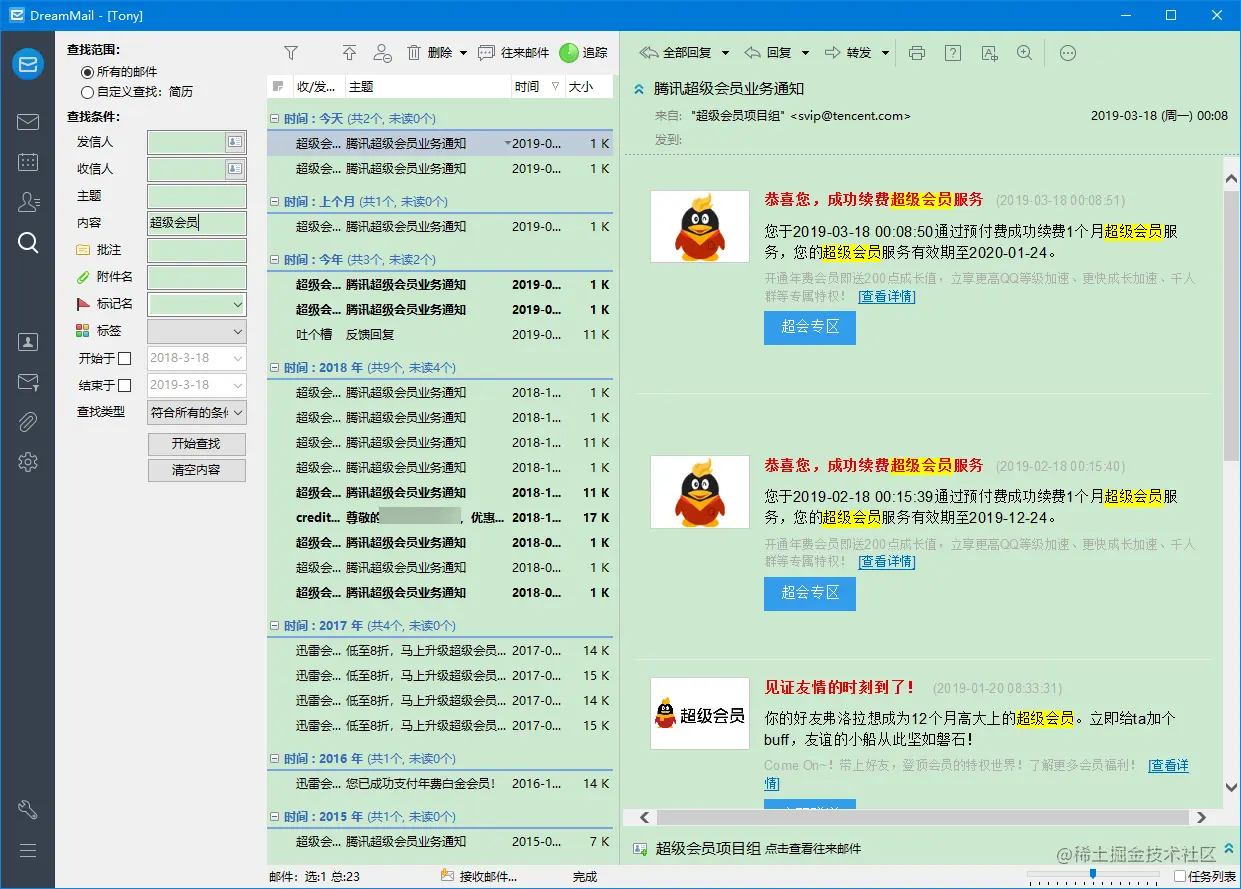Click 超会专区 under the 2019-02-18 notice
This screenshot has height=889, width=1241.
810,592
